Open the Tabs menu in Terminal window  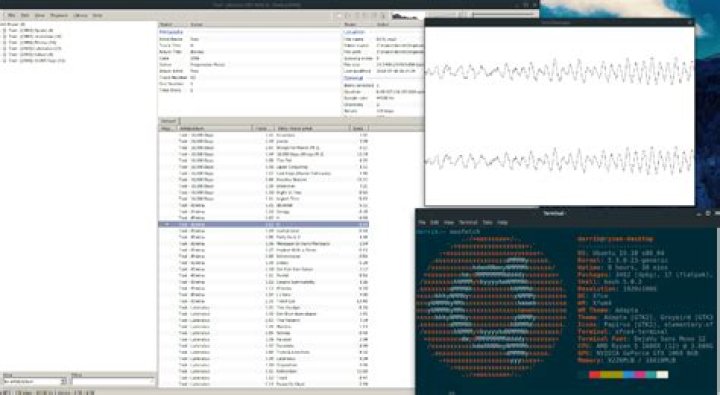coord(487,222)
